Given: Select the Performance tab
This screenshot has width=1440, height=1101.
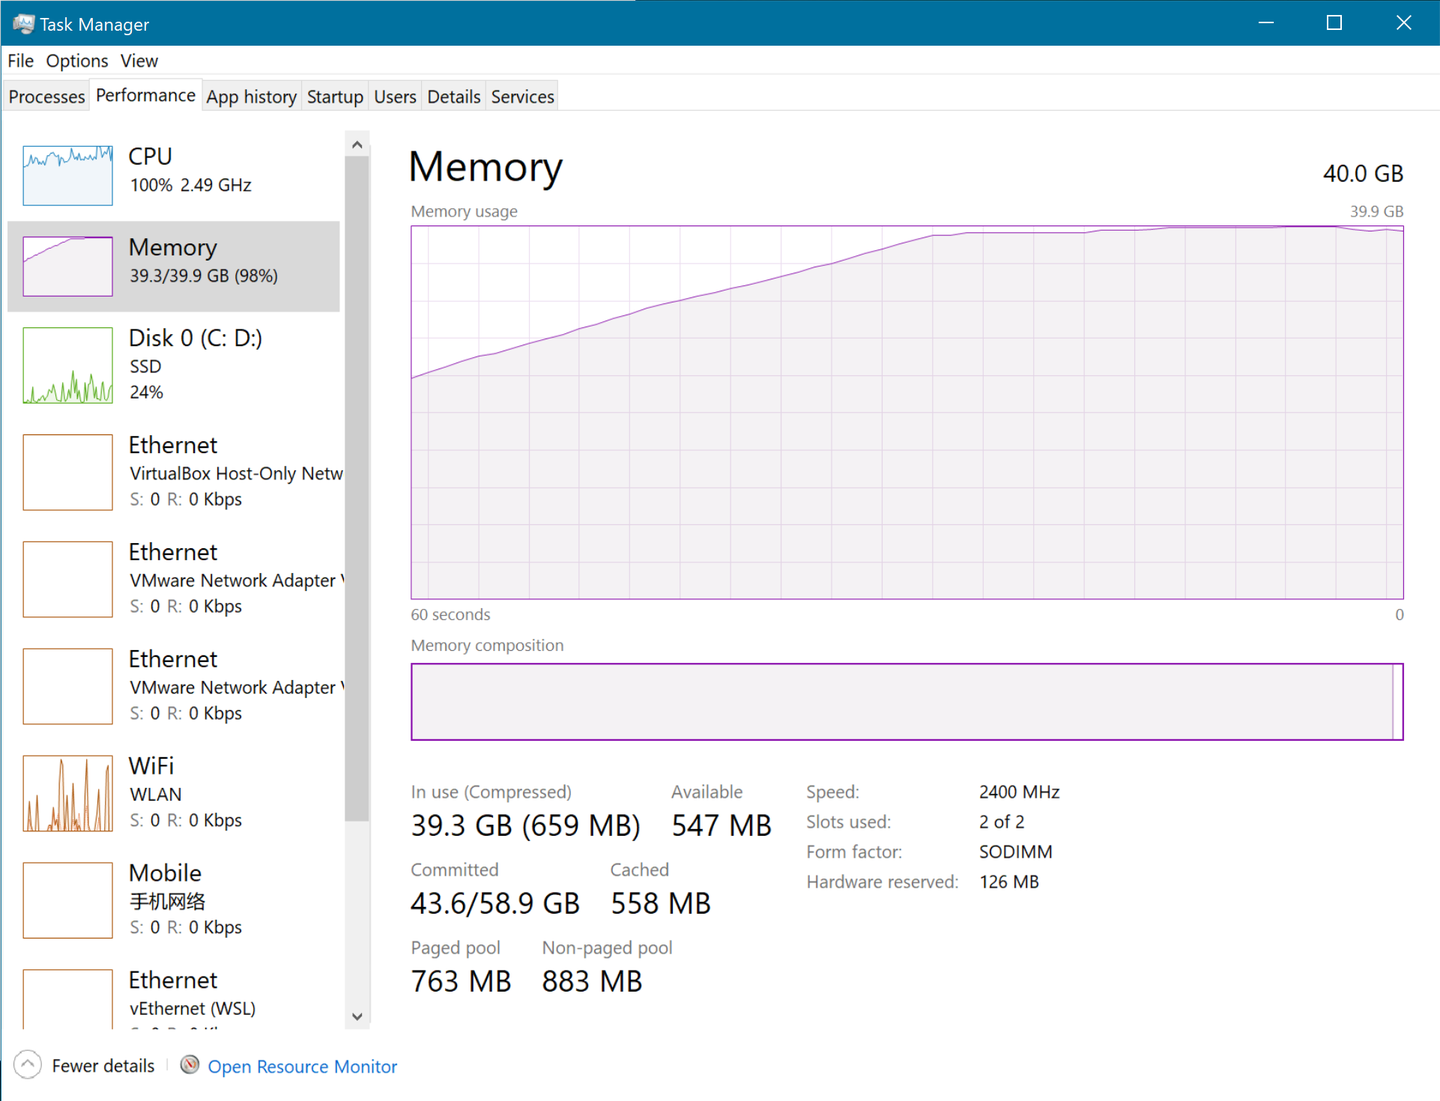Looking at the screenshot, I should [x=146, y=95].
